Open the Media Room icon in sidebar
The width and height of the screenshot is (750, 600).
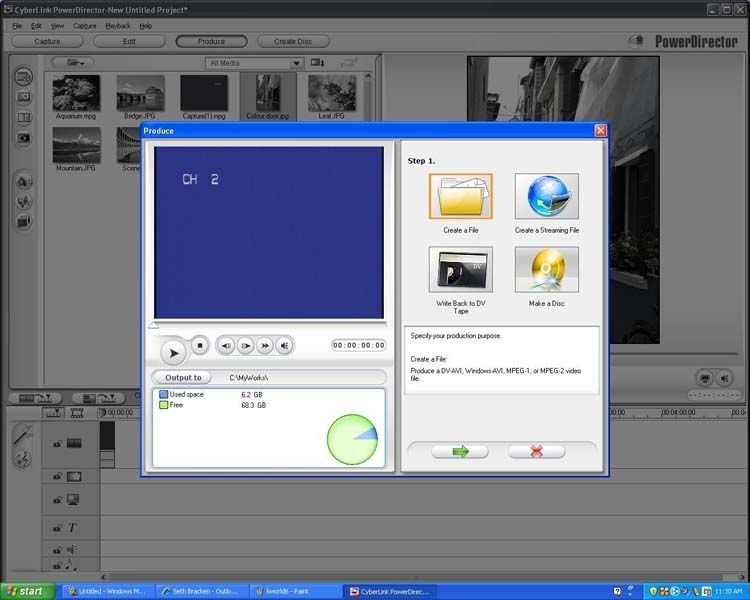(23, 77)
